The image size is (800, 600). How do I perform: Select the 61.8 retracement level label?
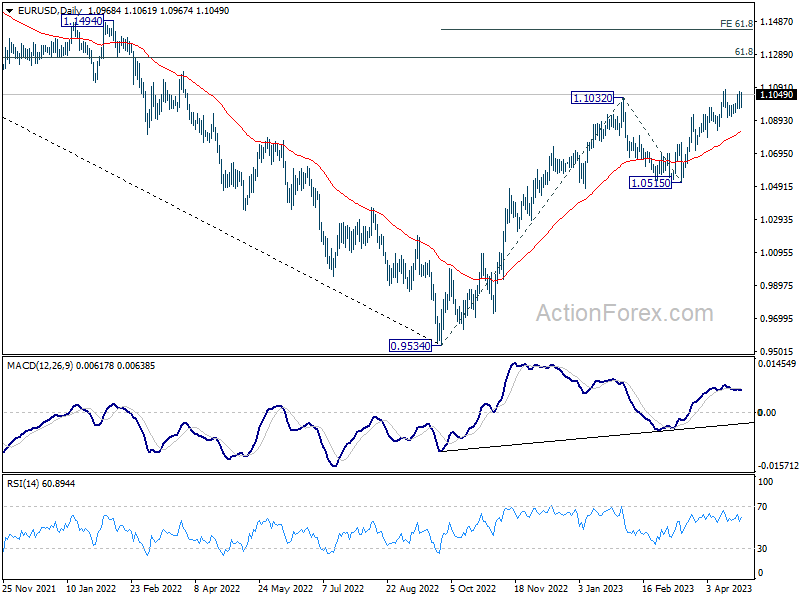coord(743,52)
